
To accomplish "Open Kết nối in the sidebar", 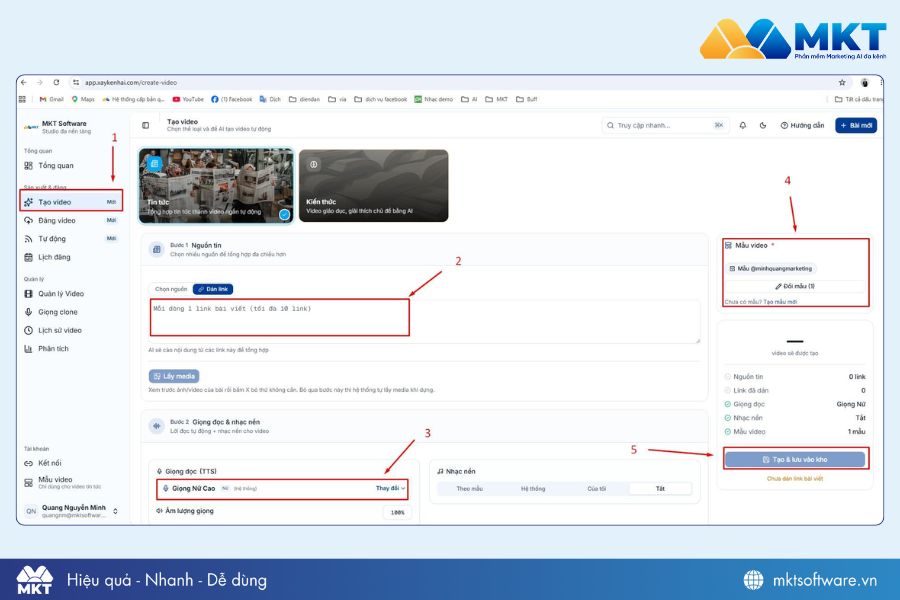I will [71, 463].
